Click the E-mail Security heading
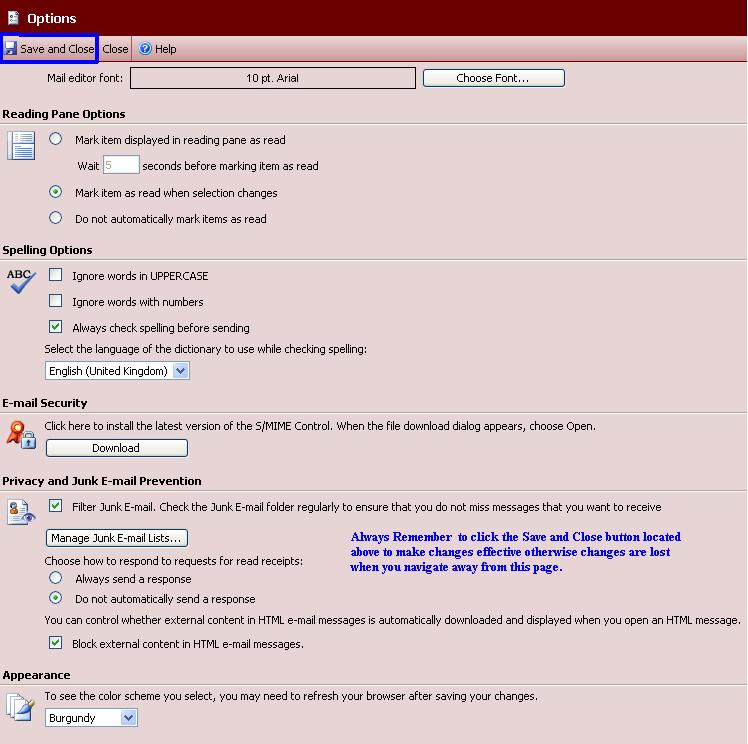 [x=45, y=403]
